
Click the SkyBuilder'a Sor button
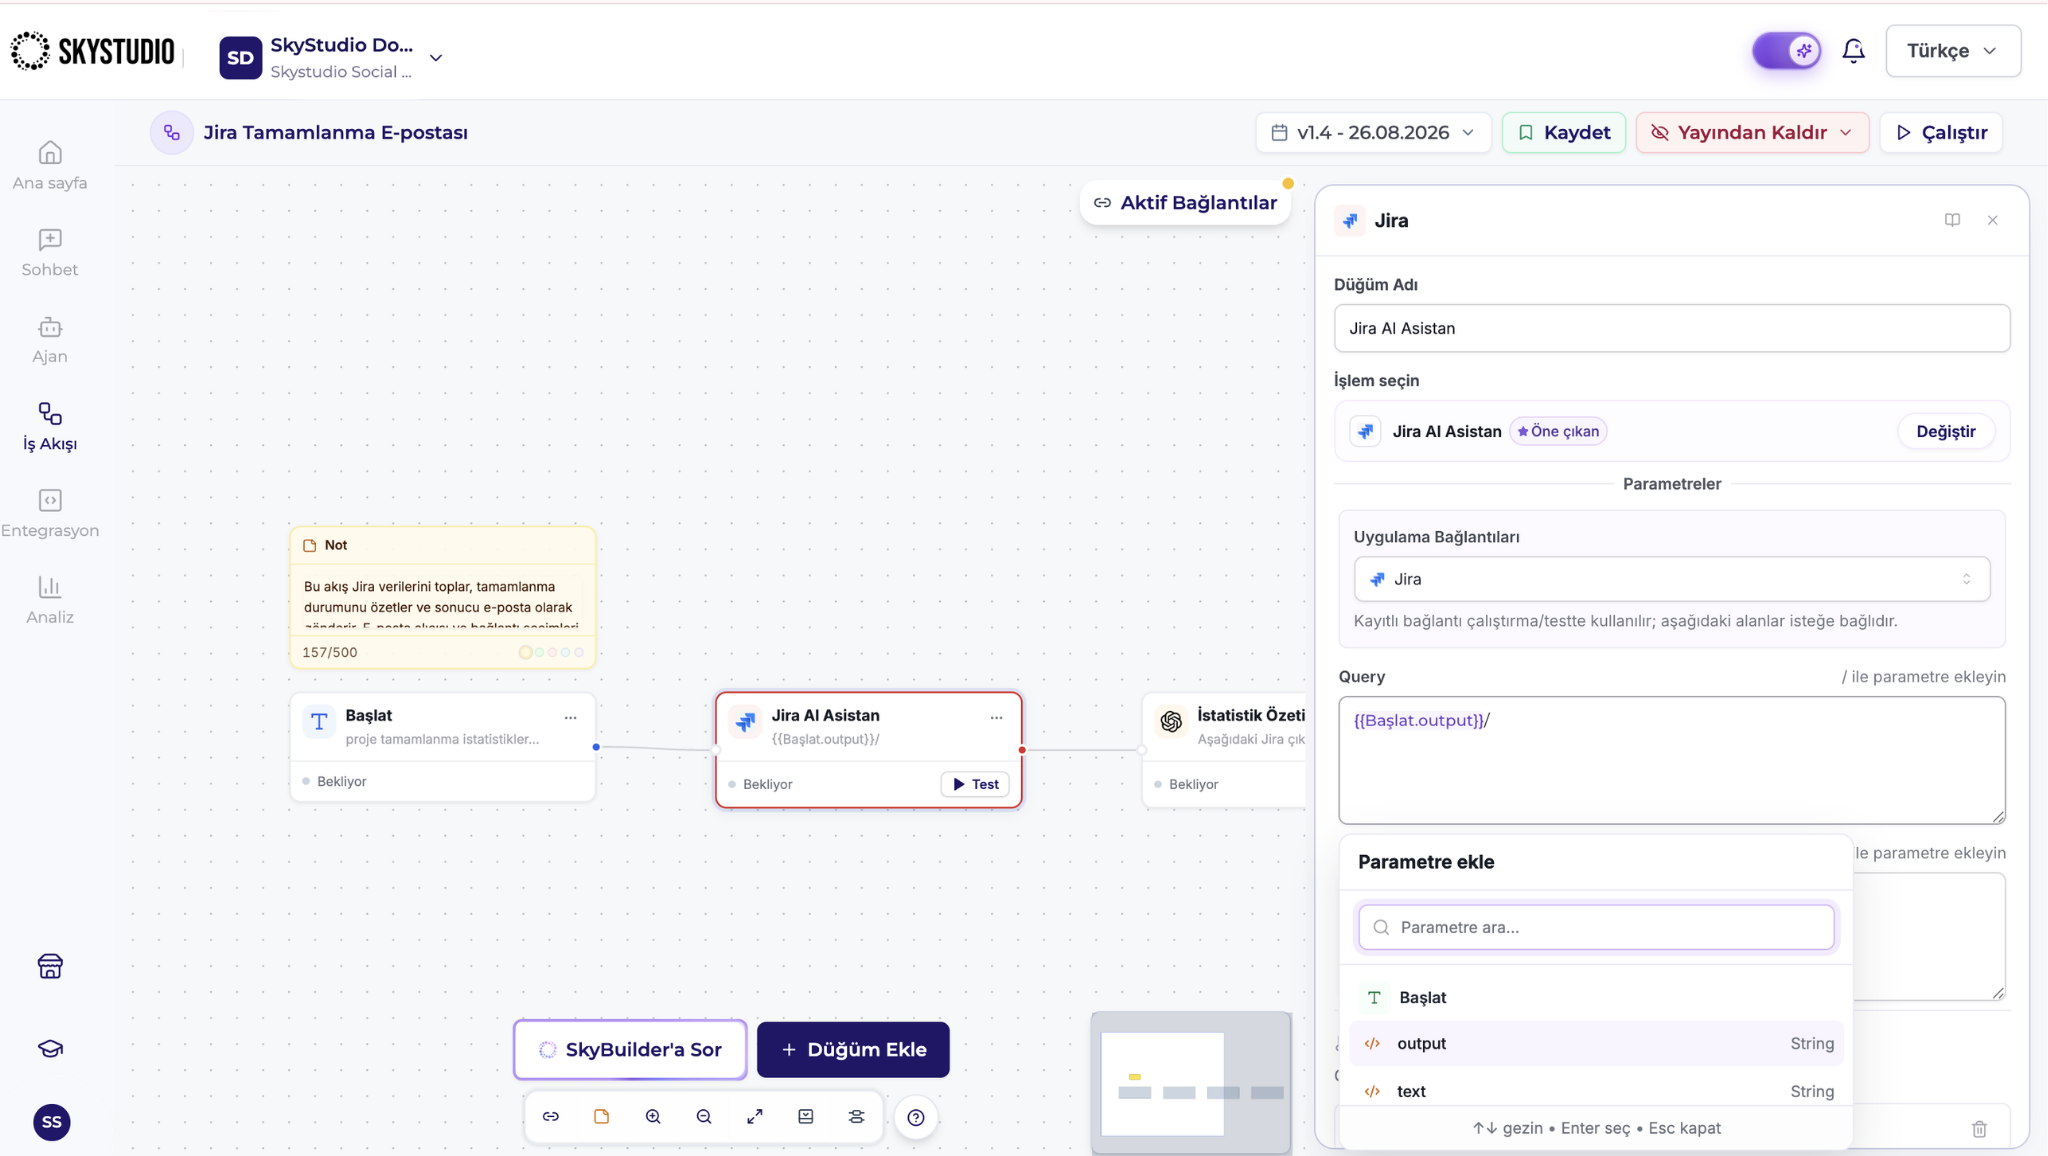point(630,1050)
